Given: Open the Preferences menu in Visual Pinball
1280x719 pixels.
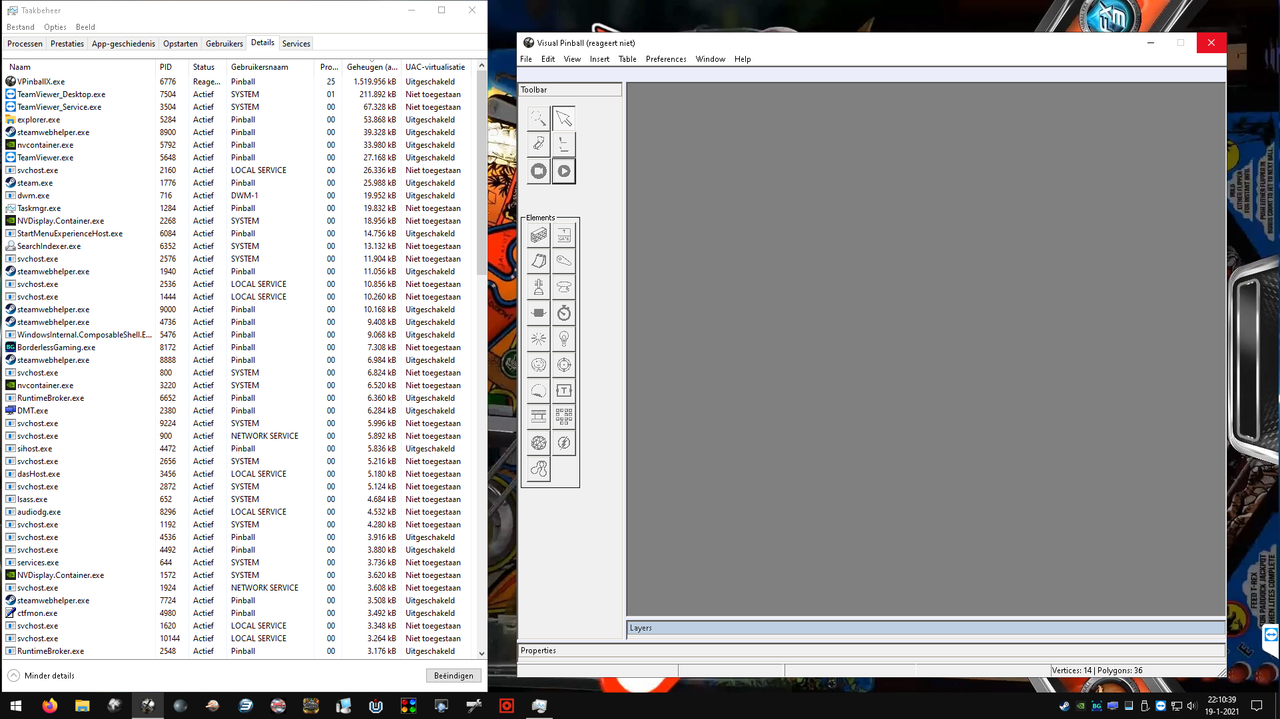Looking at the screenshot, I should coord(666,59).
